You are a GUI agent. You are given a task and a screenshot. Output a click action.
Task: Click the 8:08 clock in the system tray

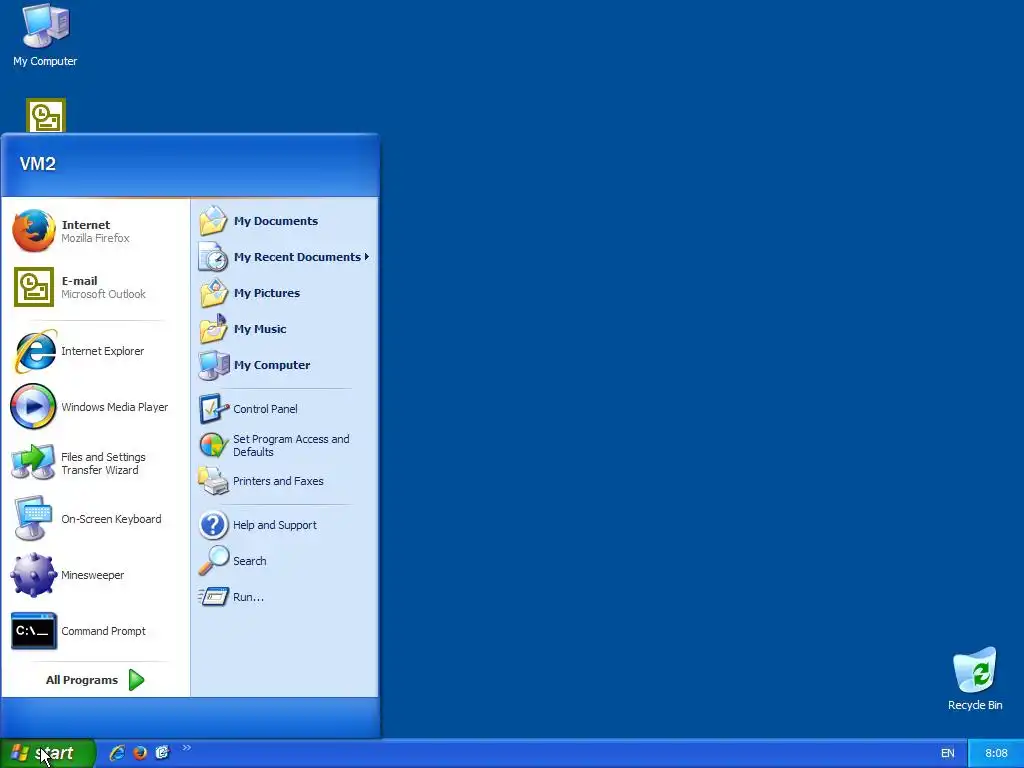tap(996, 753)
